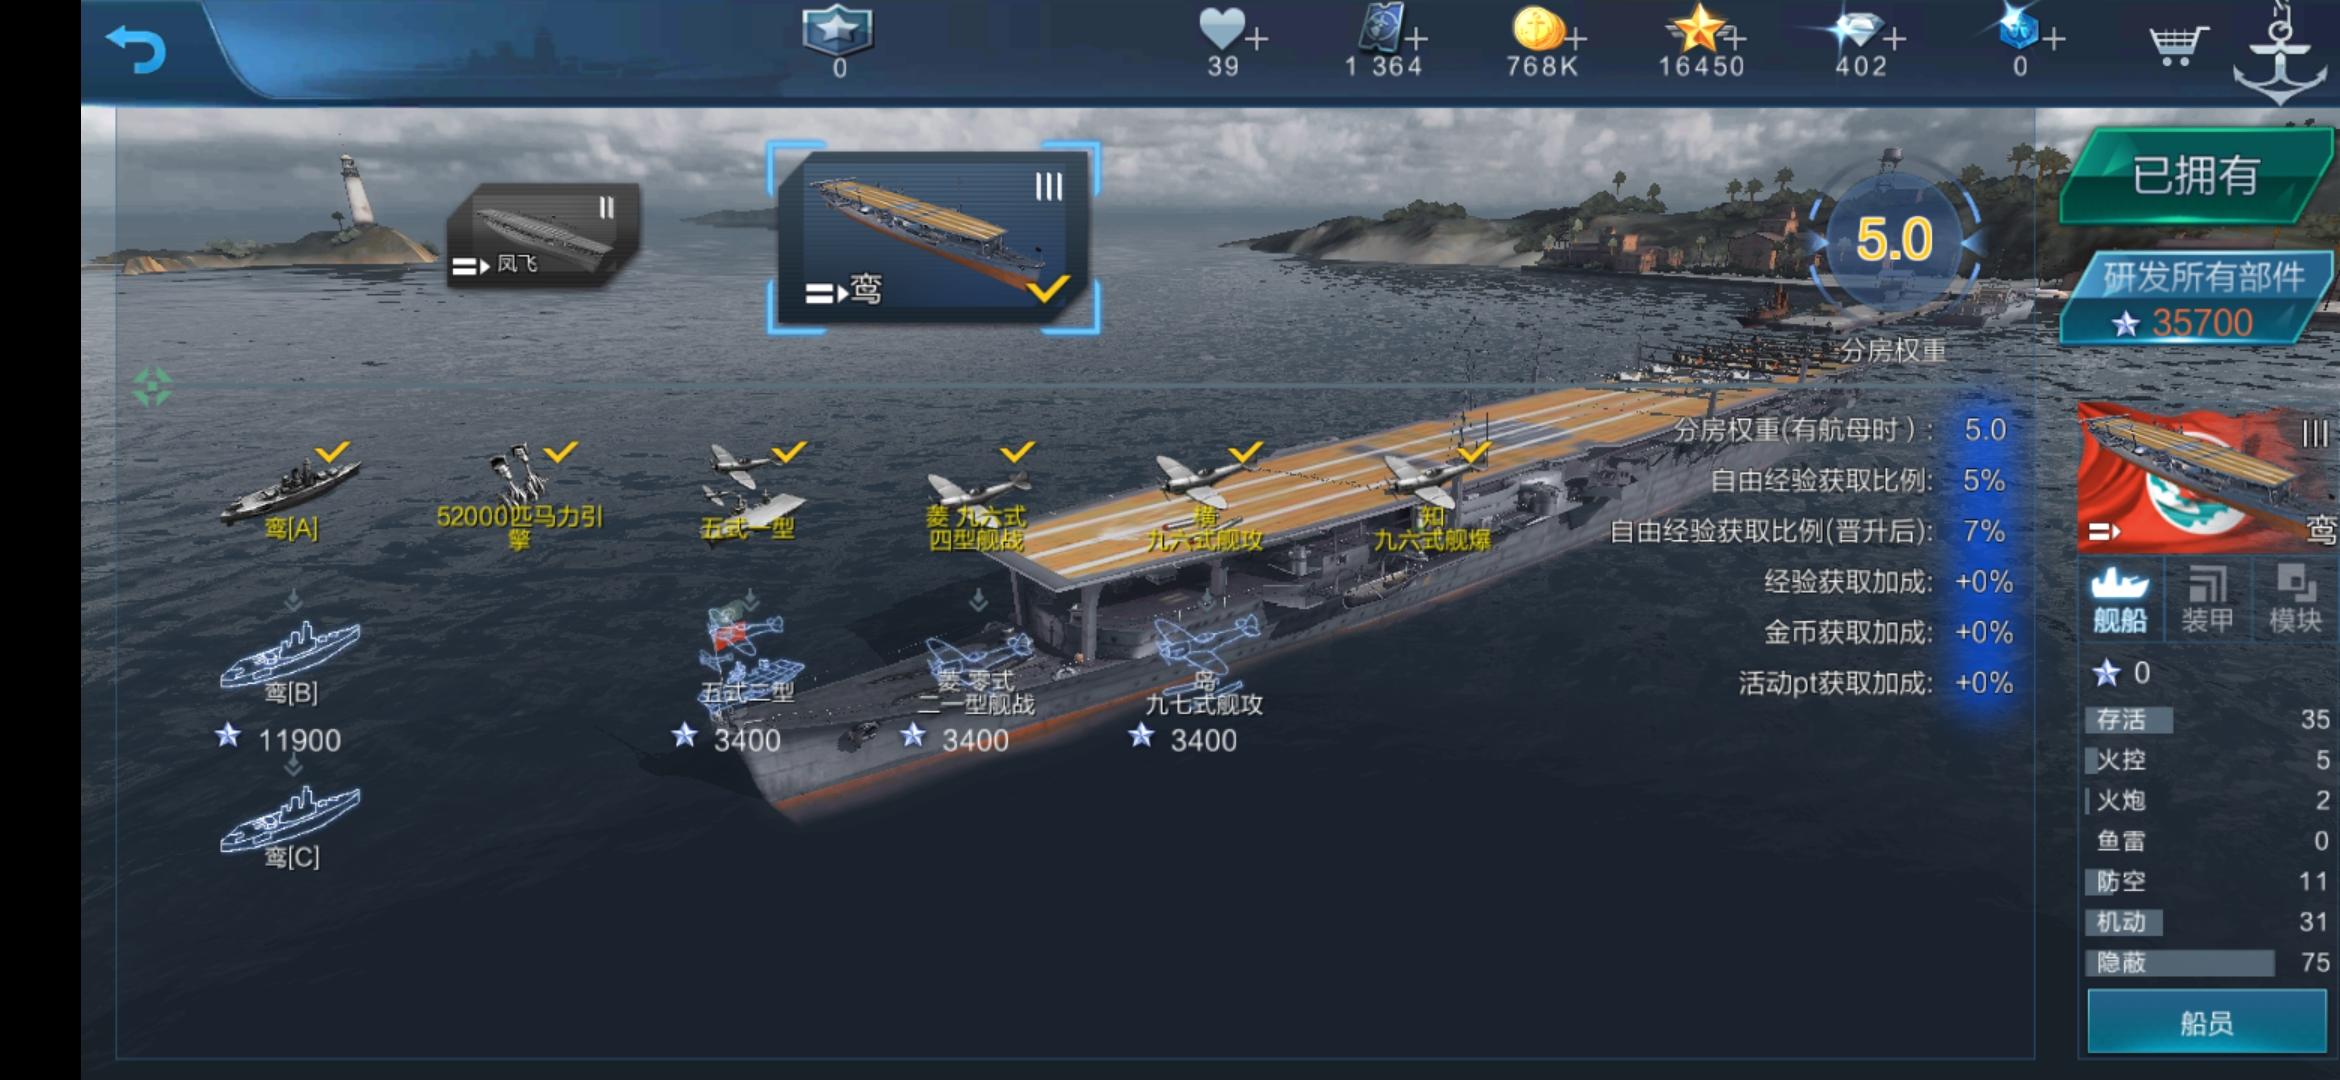Open the anchor port menu icon
The height and width of the screenshot is (1080, 2340).
point(2279,55)
